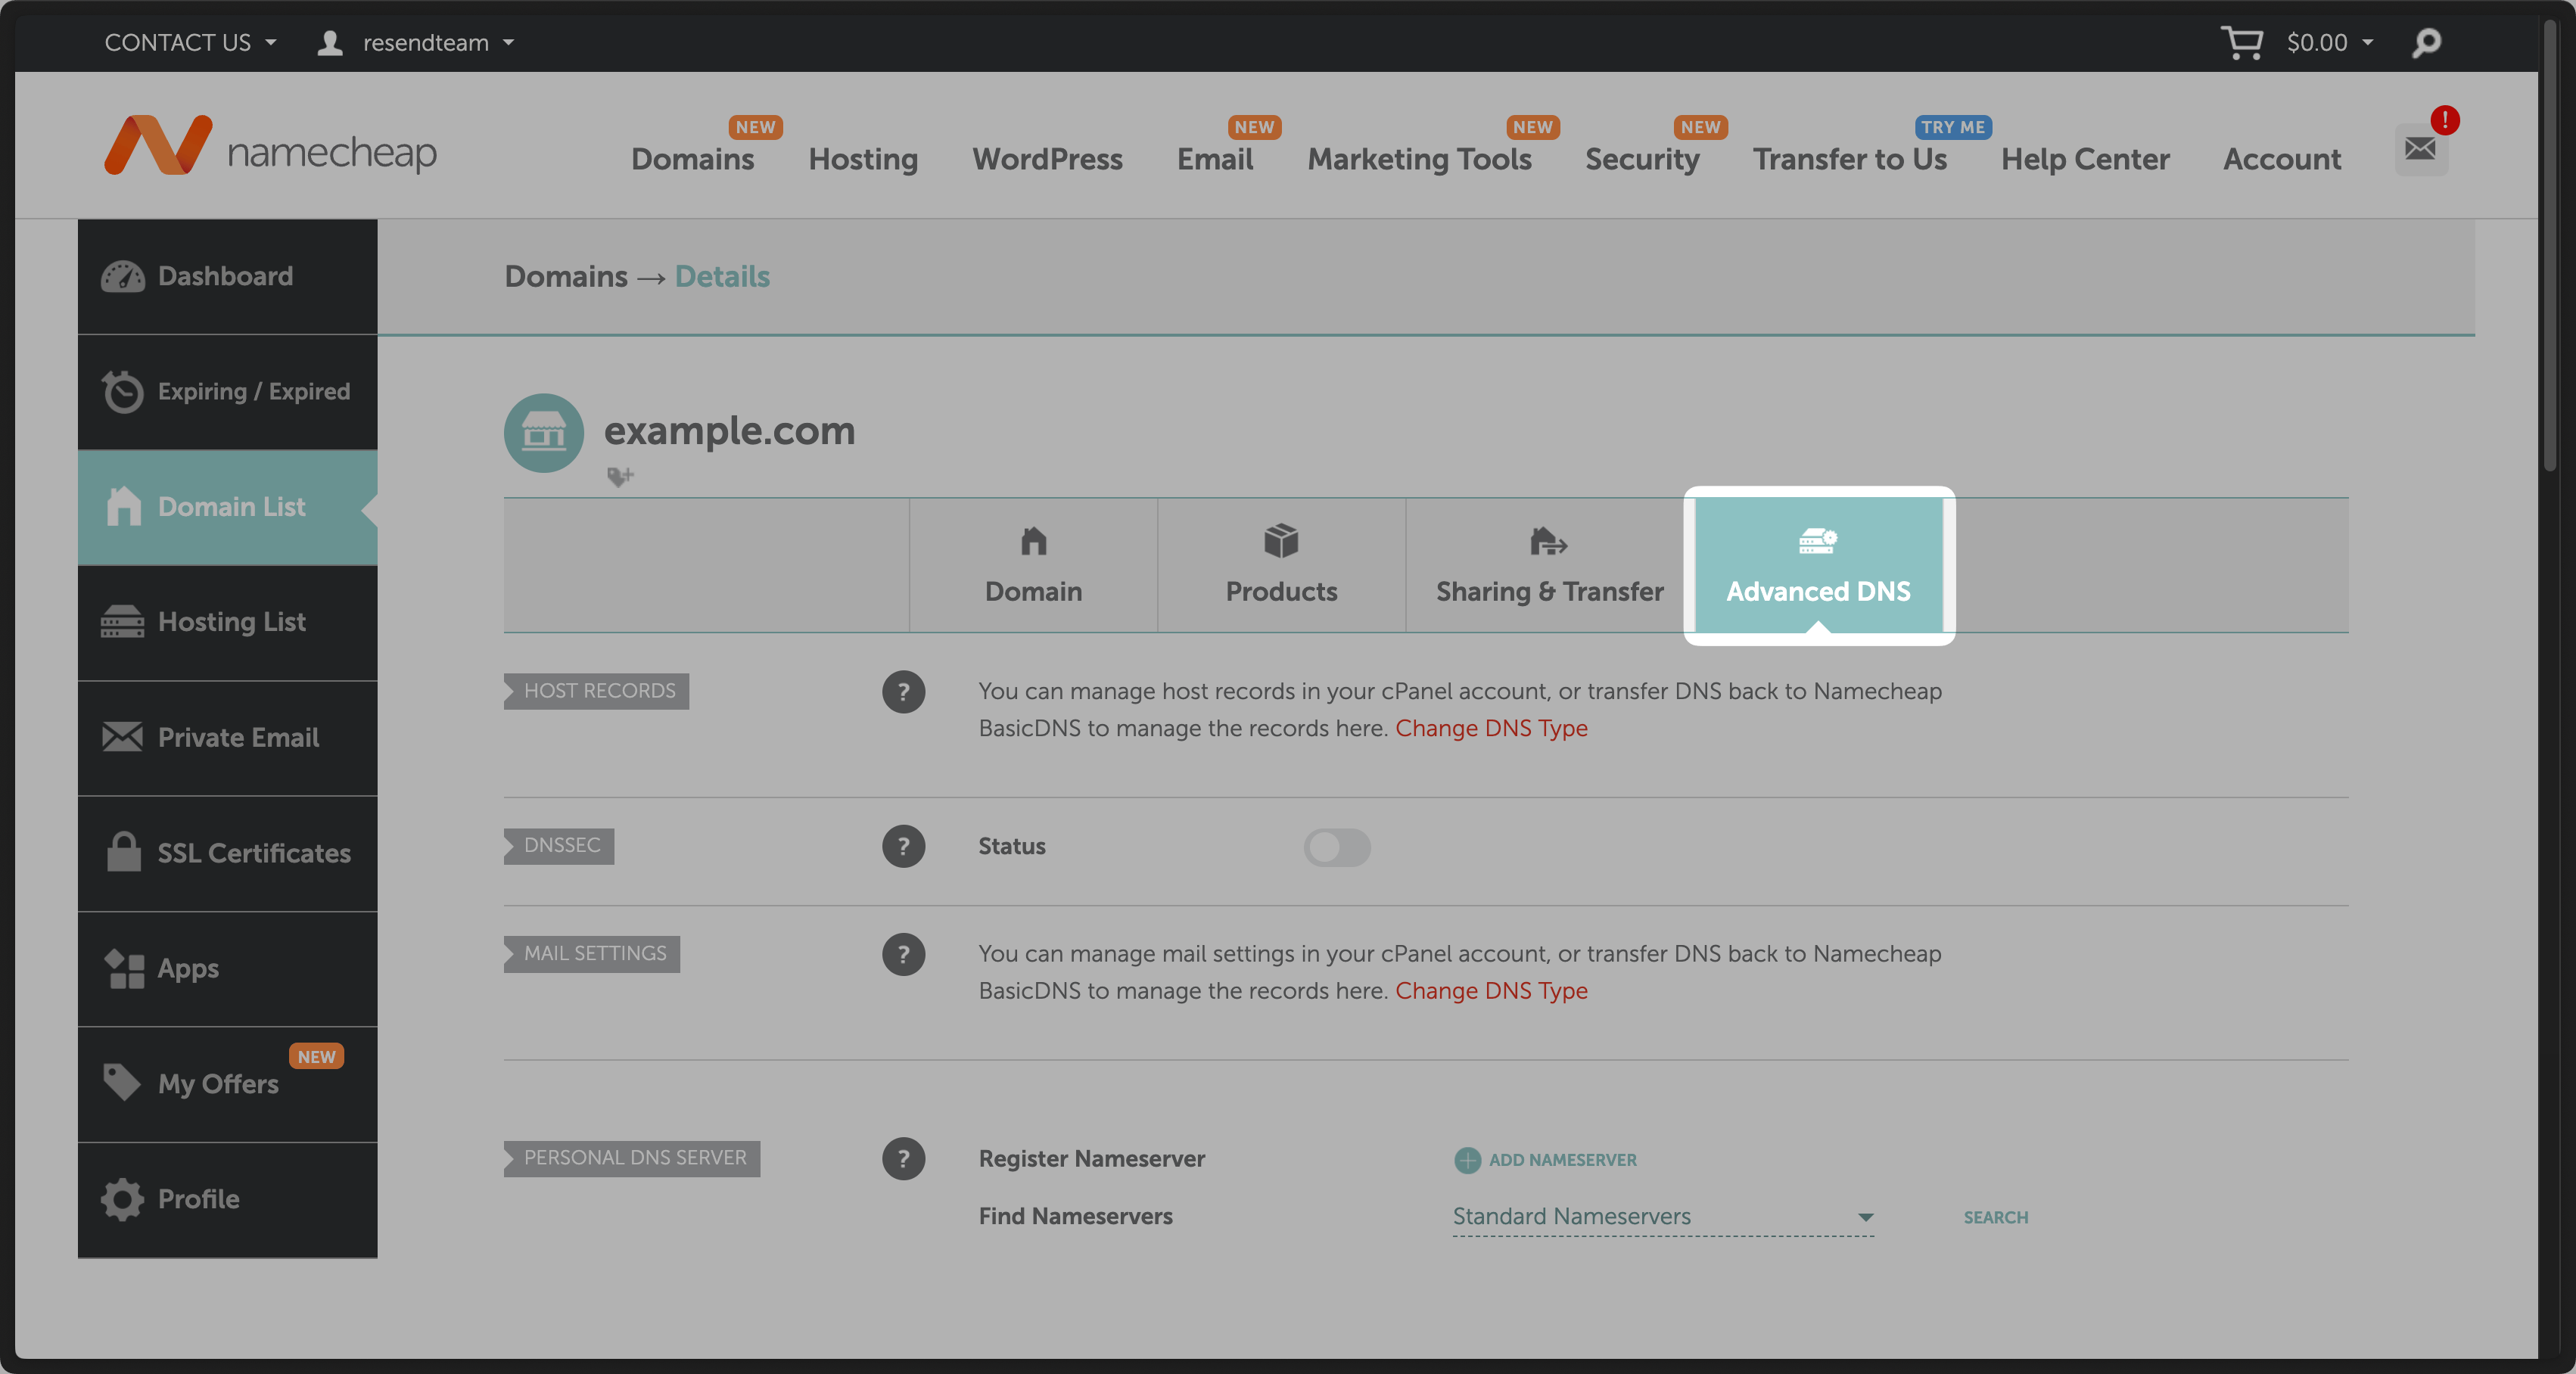Click the search magnifier icon

pos(2427,43)
